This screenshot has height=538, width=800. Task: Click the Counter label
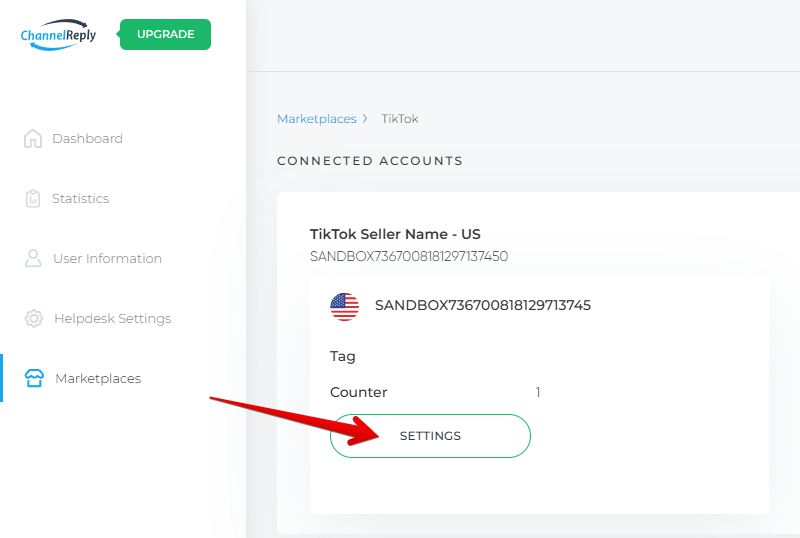[359, 392]
